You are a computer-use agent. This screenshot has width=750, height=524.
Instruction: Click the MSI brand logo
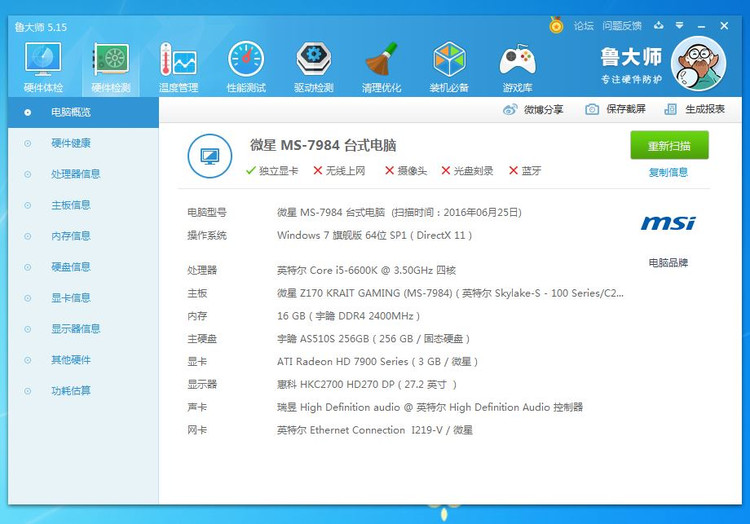(668, 223)
